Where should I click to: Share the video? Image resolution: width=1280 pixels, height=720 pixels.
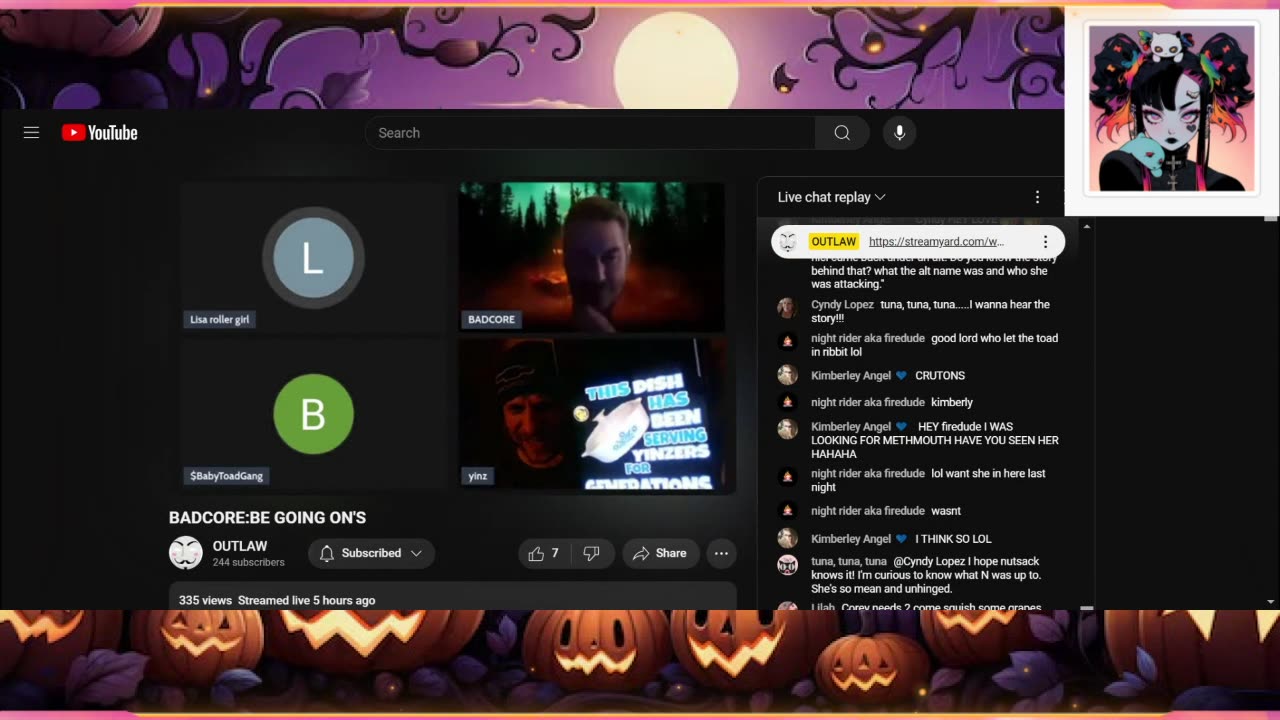tap(660, 553)
